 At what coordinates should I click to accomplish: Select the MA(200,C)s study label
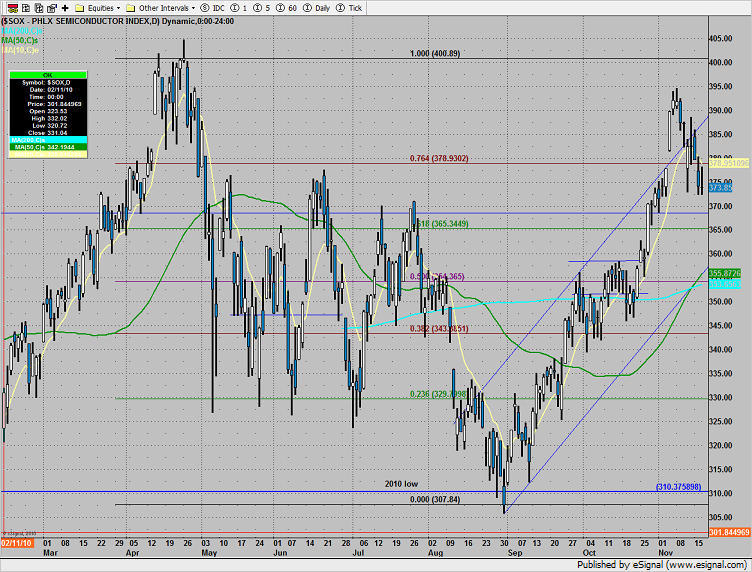22,31
